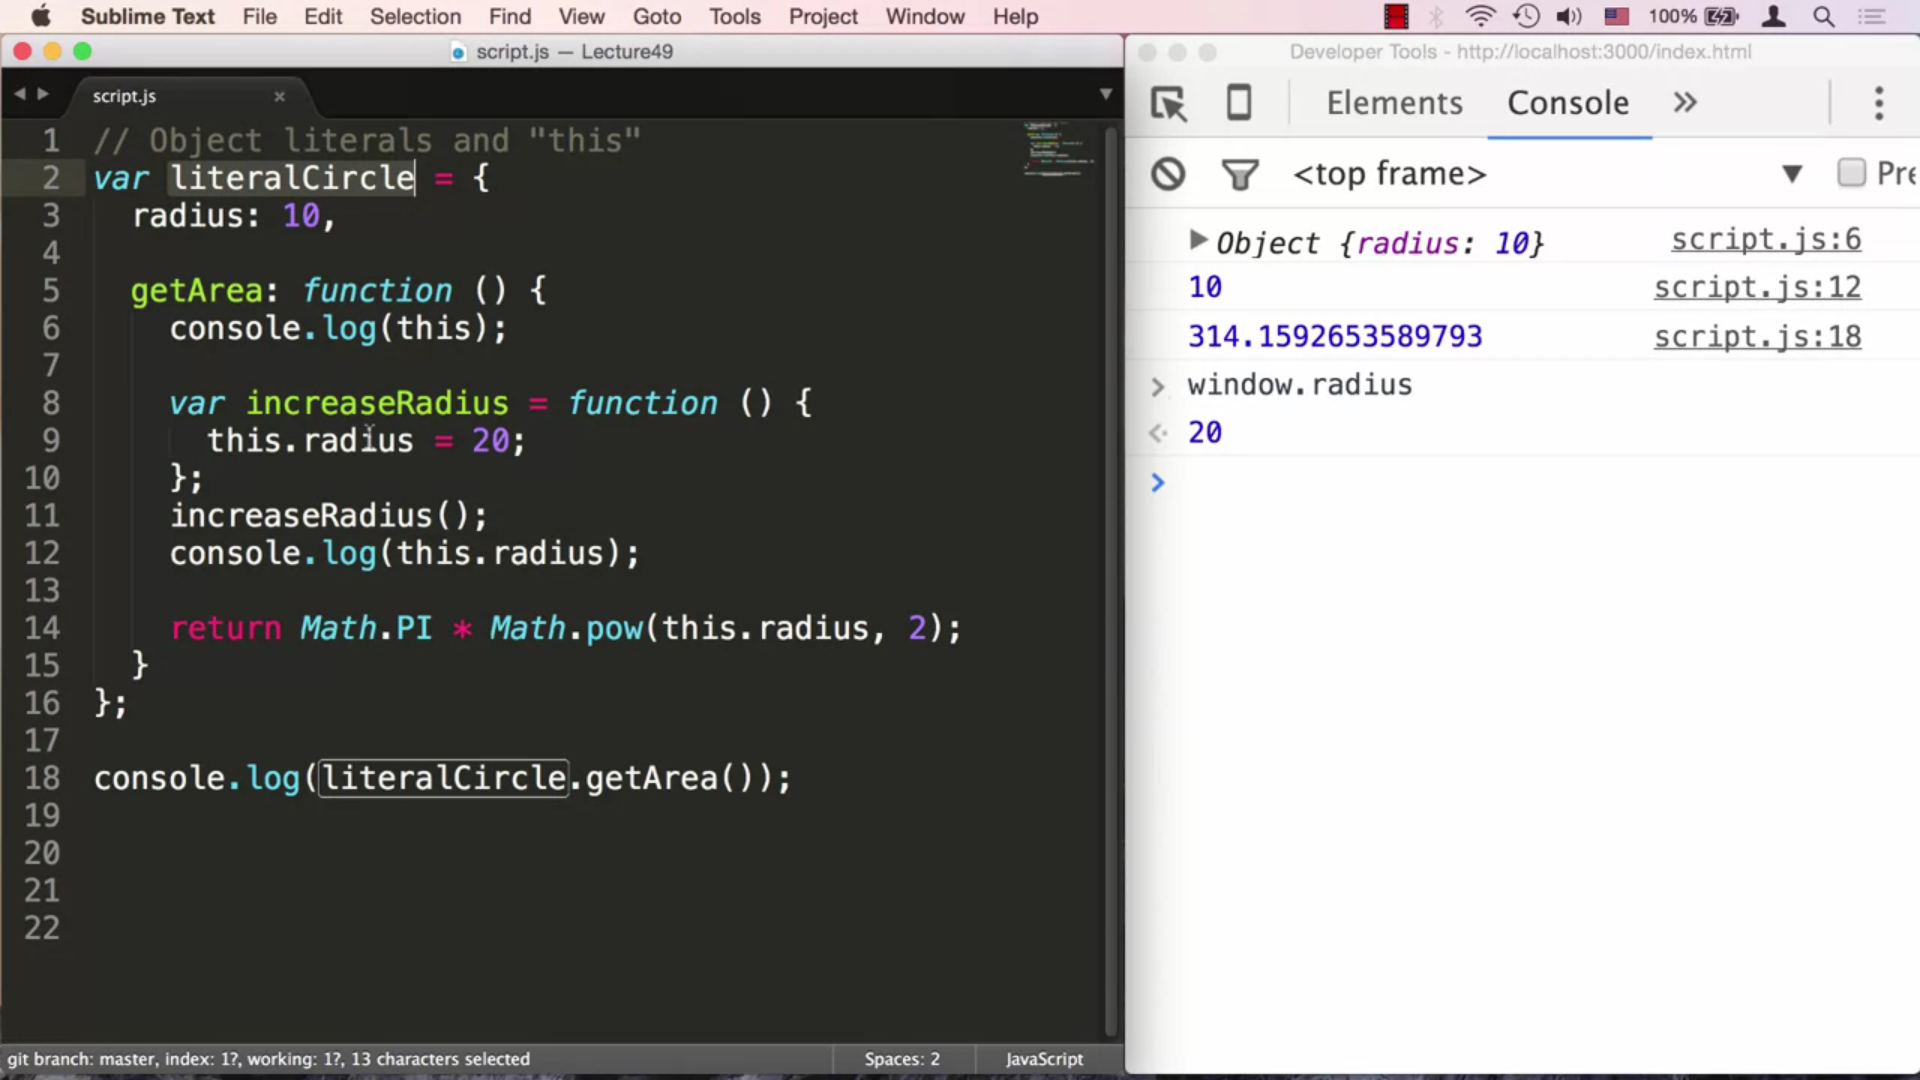Viewport: 1920px width, 1080px height.
Task: Open the File menu
Action: pos(259,17)
